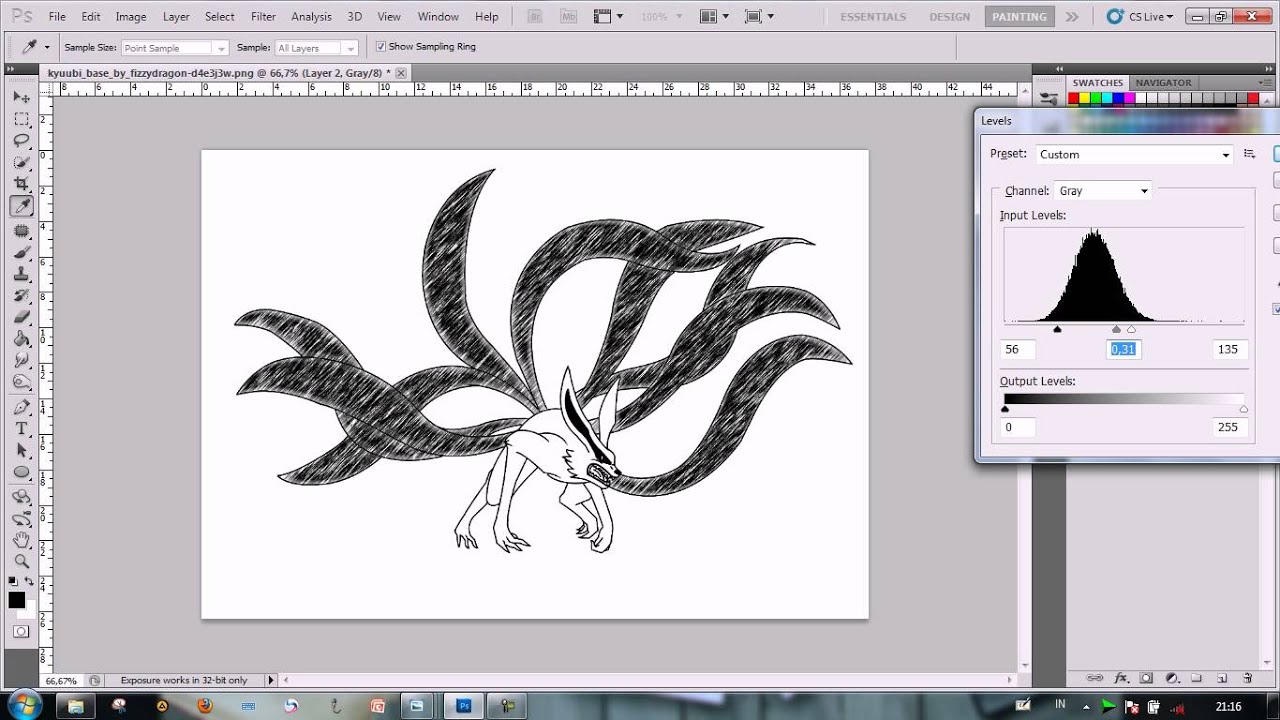Switch to the Essentials workspace
This screenshot has height=720, width=1280.
pyautogui.click(x=873, y=16)
